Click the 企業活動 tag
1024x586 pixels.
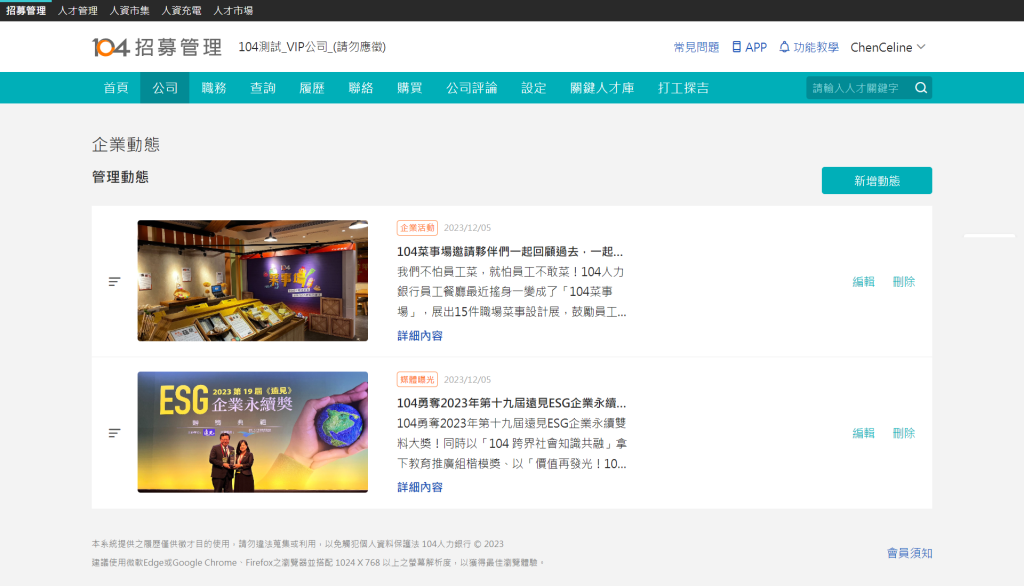[x=417, y=227]
